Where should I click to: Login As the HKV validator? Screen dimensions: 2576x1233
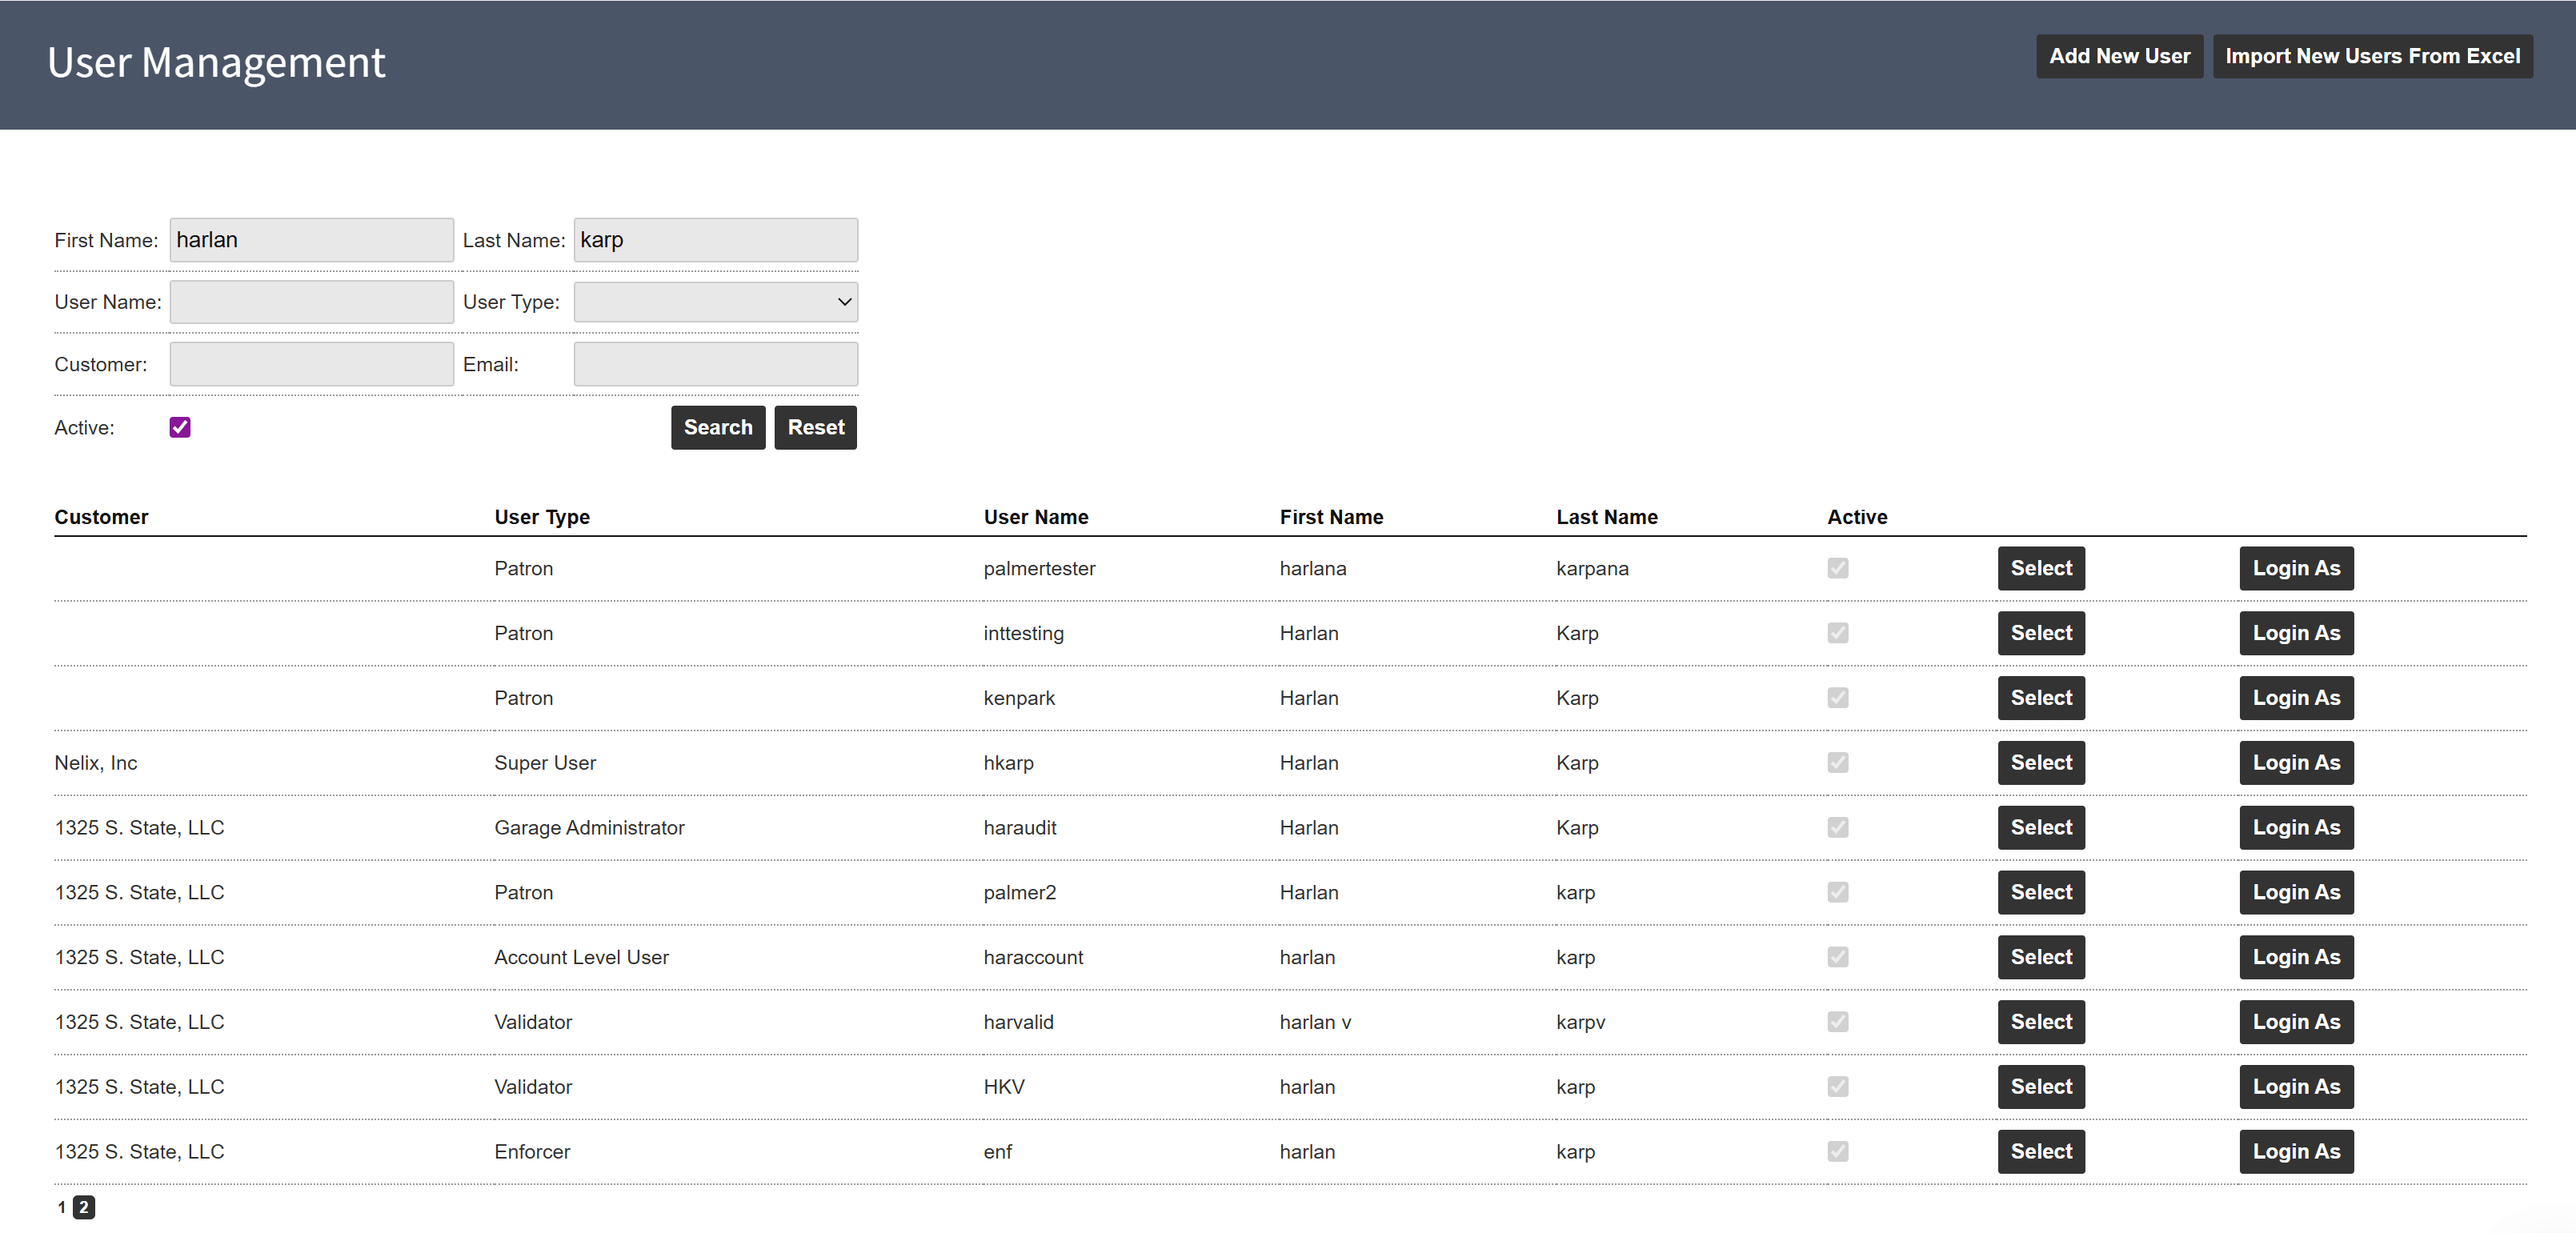tap(2295, 1086)
